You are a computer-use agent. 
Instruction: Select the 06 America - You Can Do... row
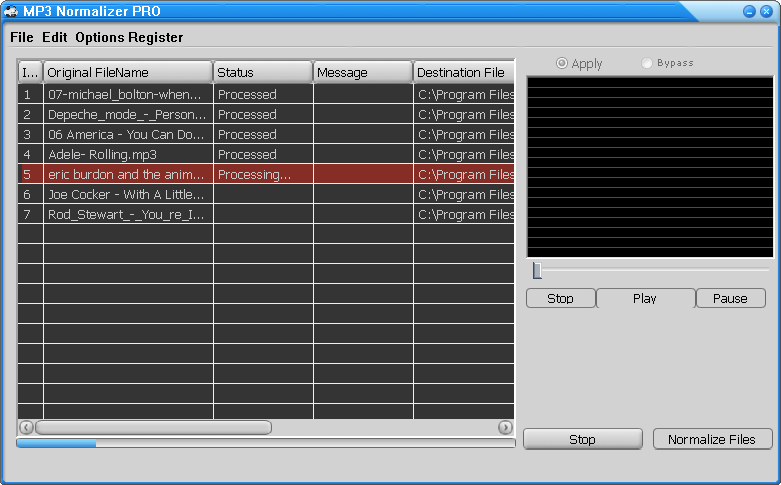(x=266, y=134)
